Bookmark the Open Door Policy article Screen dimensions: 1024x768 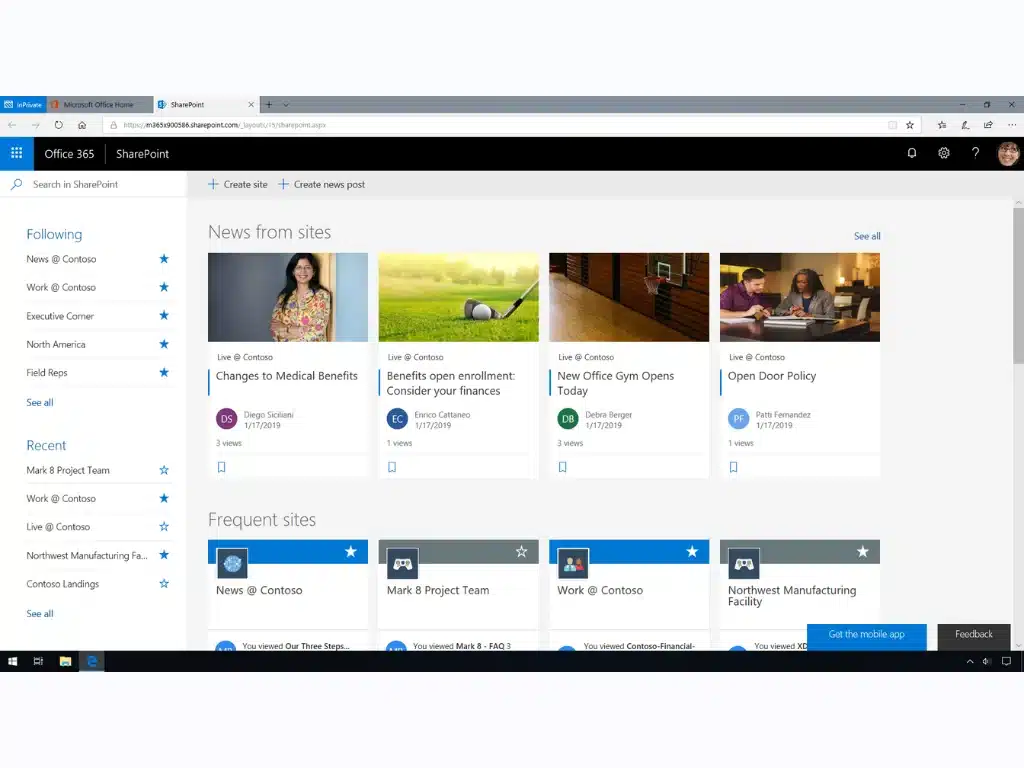(x=733, y=467)
